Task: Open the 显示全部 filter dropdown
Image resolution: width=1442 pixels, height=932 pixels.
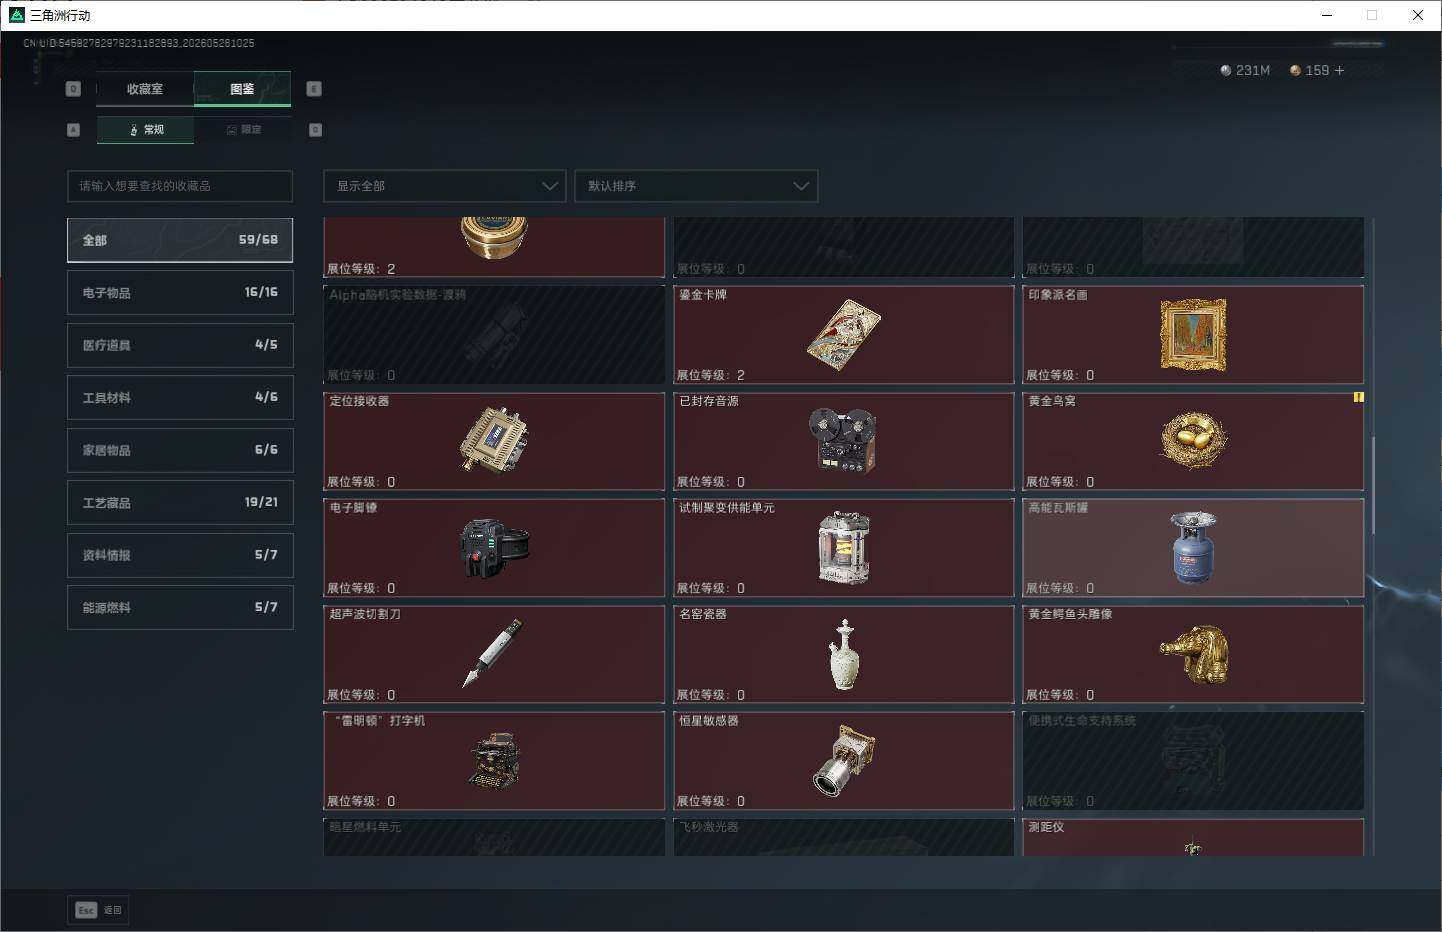Action: pyautogui.click(x=445, y=186)
